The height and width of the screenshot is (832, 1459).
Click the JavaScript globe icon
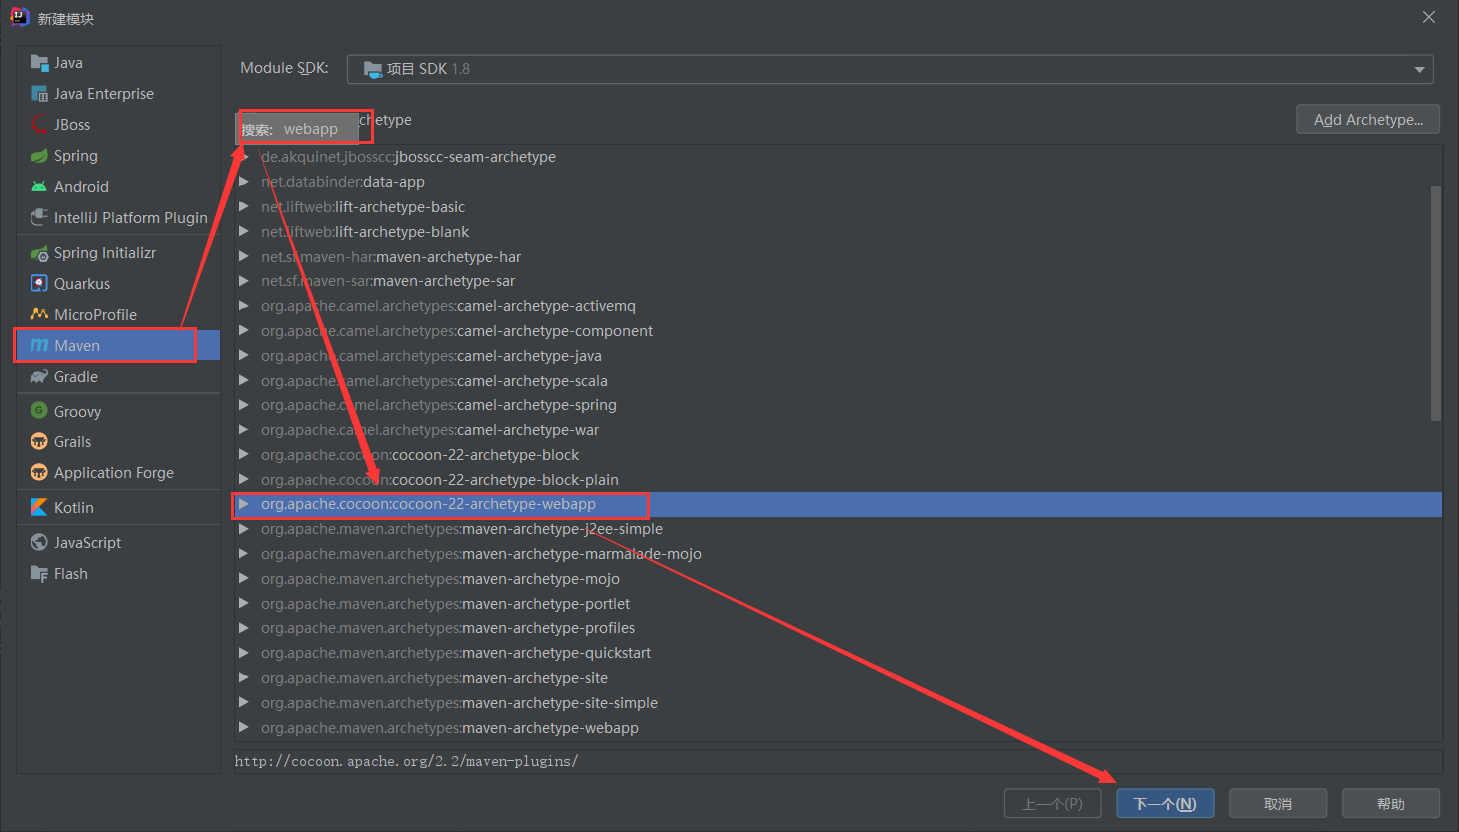pyautogui.click(x=39, y=543)
